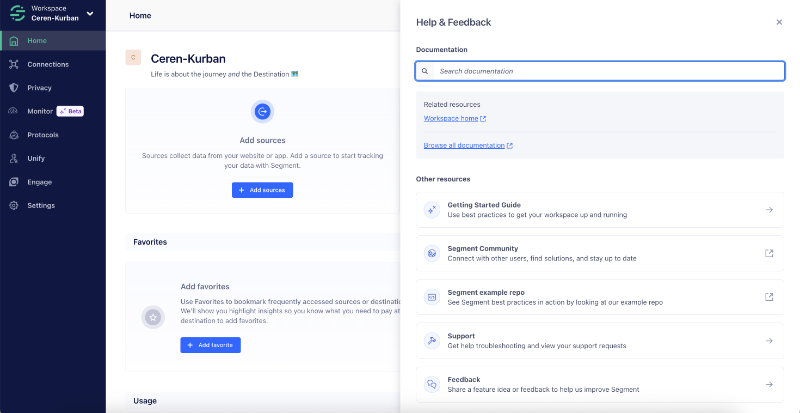This screenshot has height=413, width=800.
Task: Click the Add sources button
Action: point(262,190)
